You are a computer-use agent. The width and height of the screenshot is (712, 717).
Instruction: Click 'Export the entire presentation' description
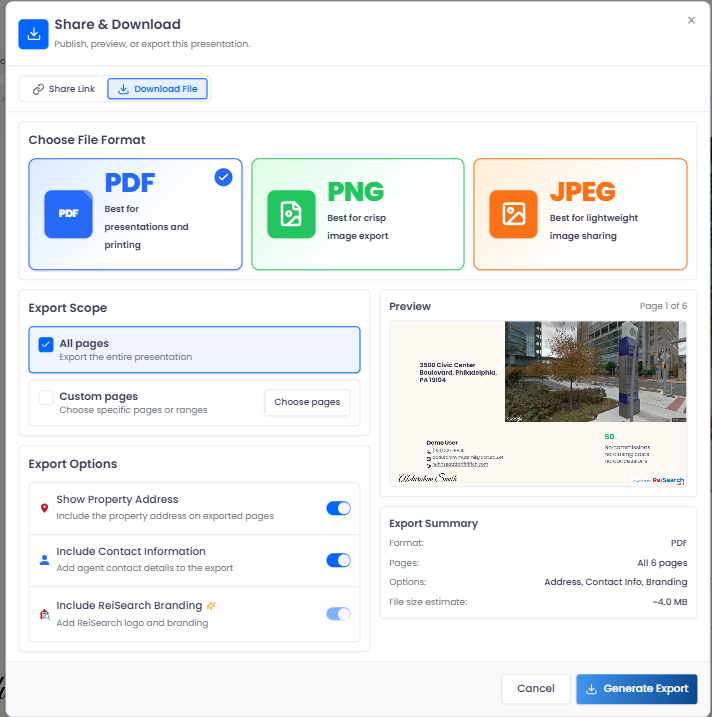click(126, 357)
